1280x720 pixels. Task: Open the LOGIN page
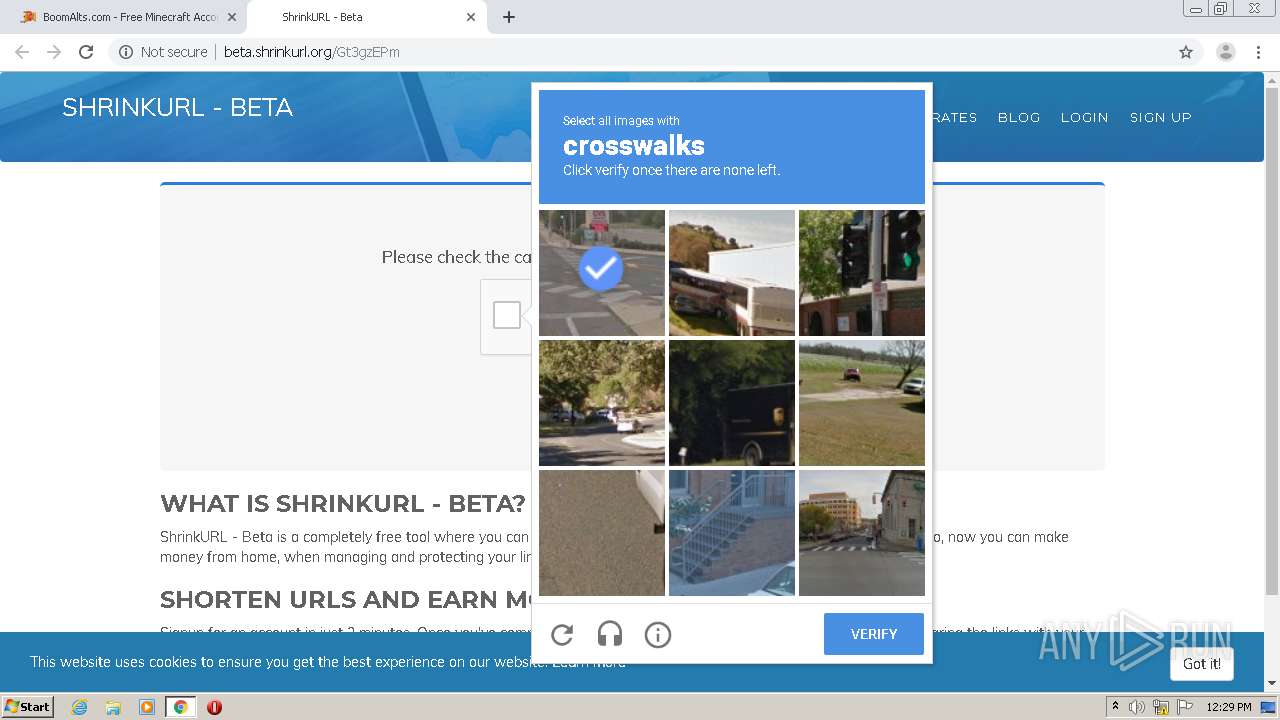tap(1085, 117)
